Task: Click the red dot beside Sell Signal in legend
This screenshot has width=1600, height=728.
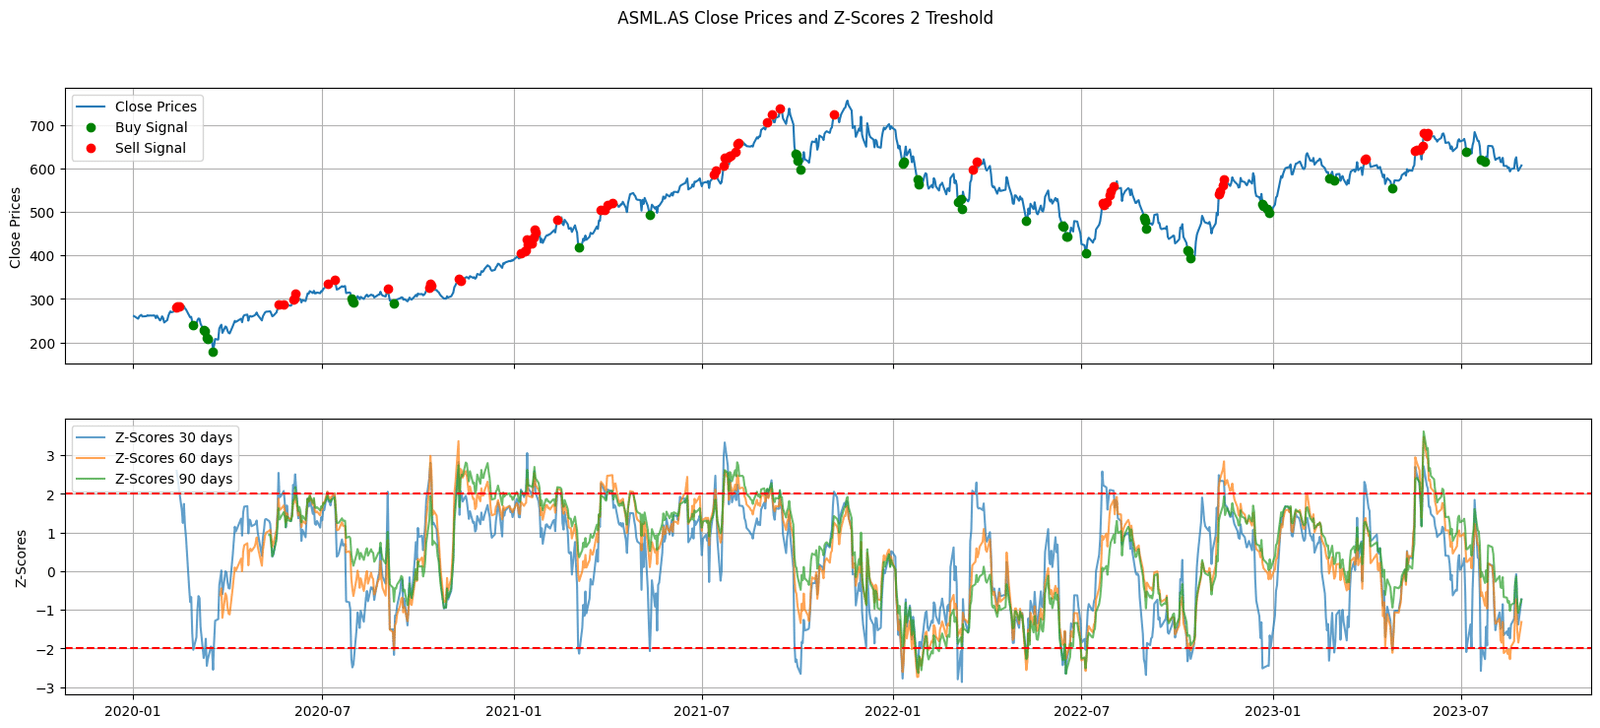Action: pos(92,148)
